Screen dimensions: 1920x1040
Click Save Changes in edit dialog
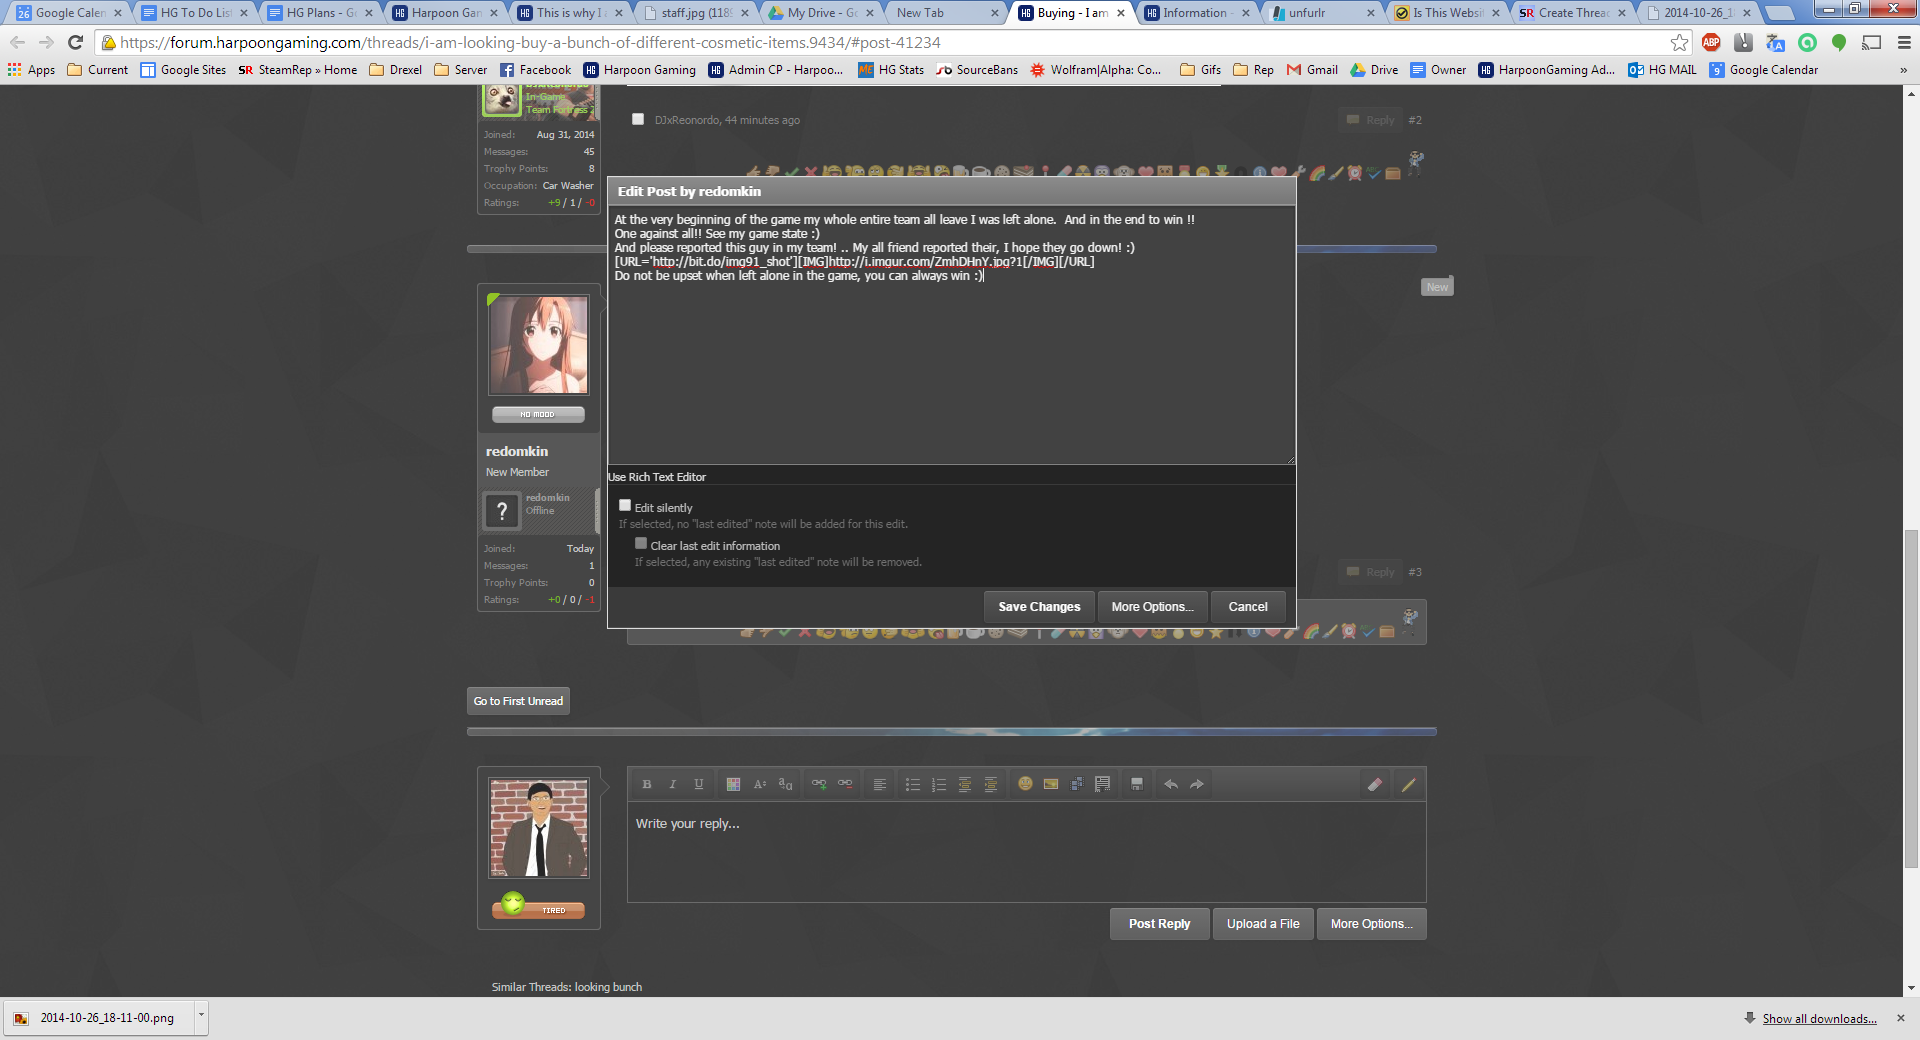[1039, 607]
